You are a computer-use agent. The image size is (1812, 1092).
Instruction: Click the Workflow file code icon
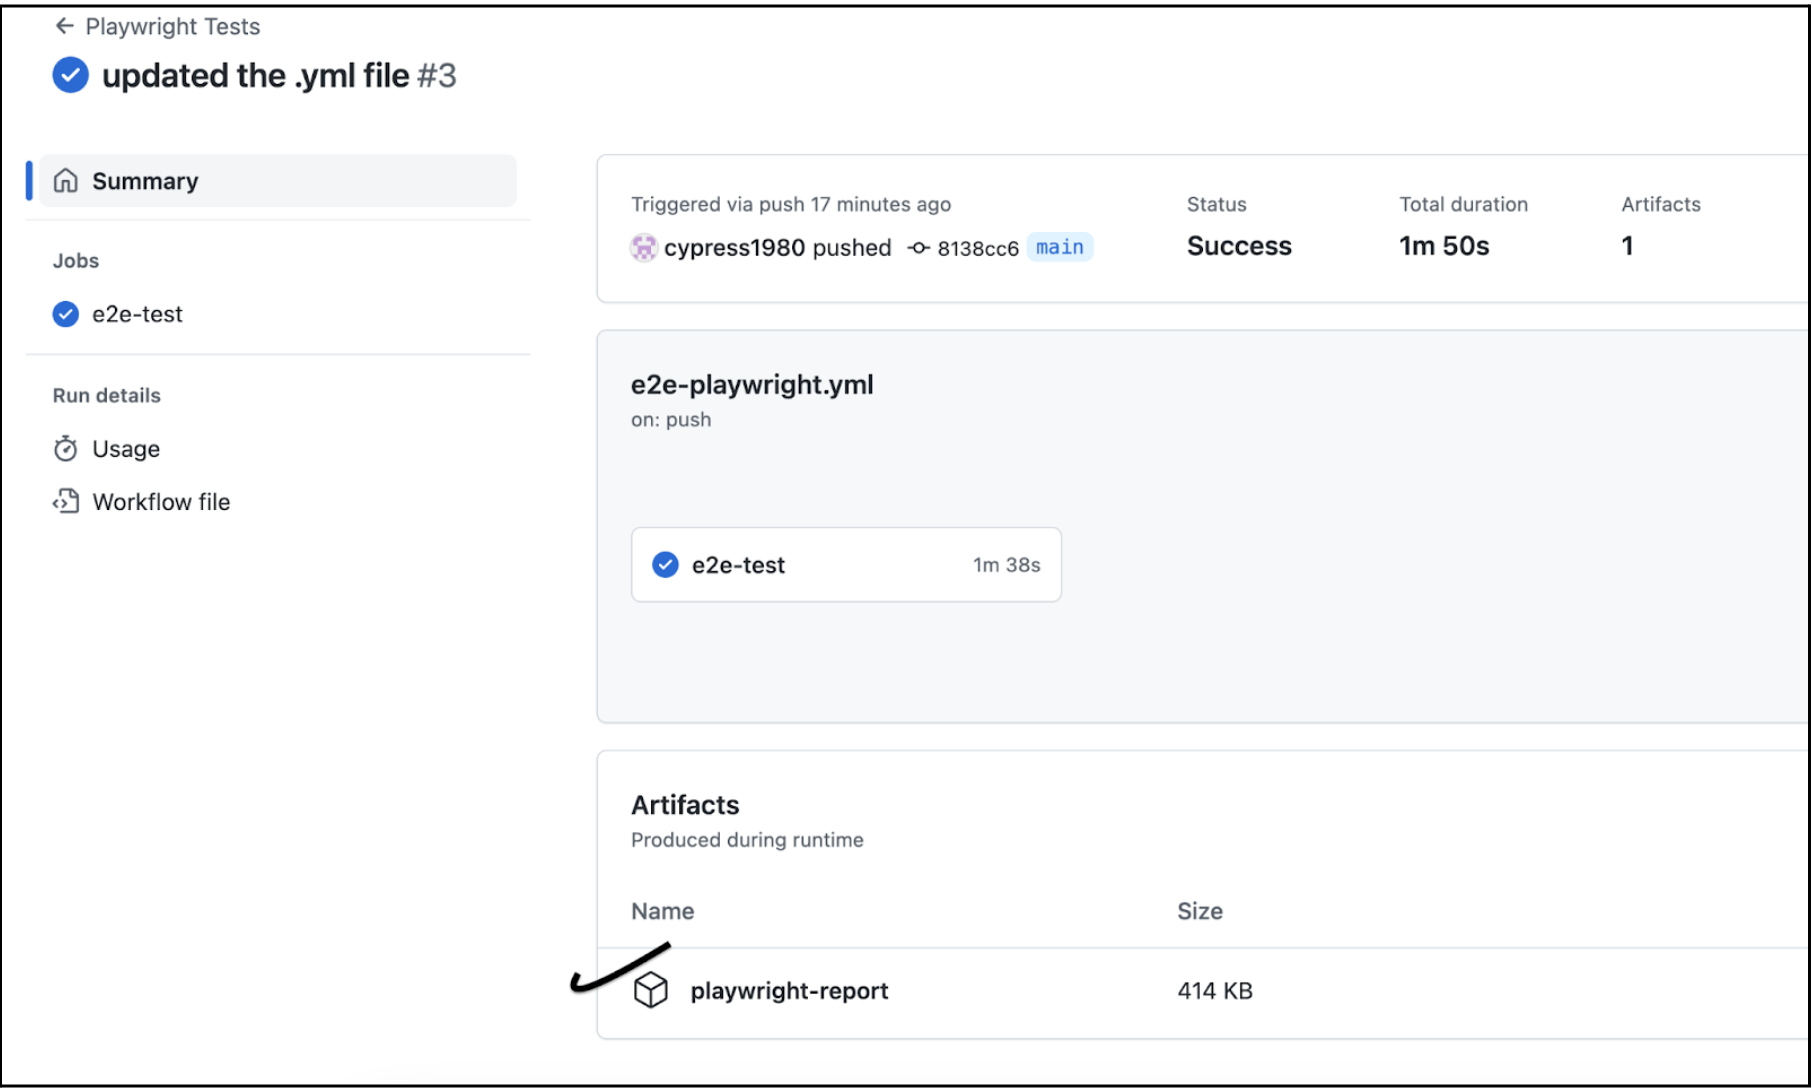(x=66, y=502)
